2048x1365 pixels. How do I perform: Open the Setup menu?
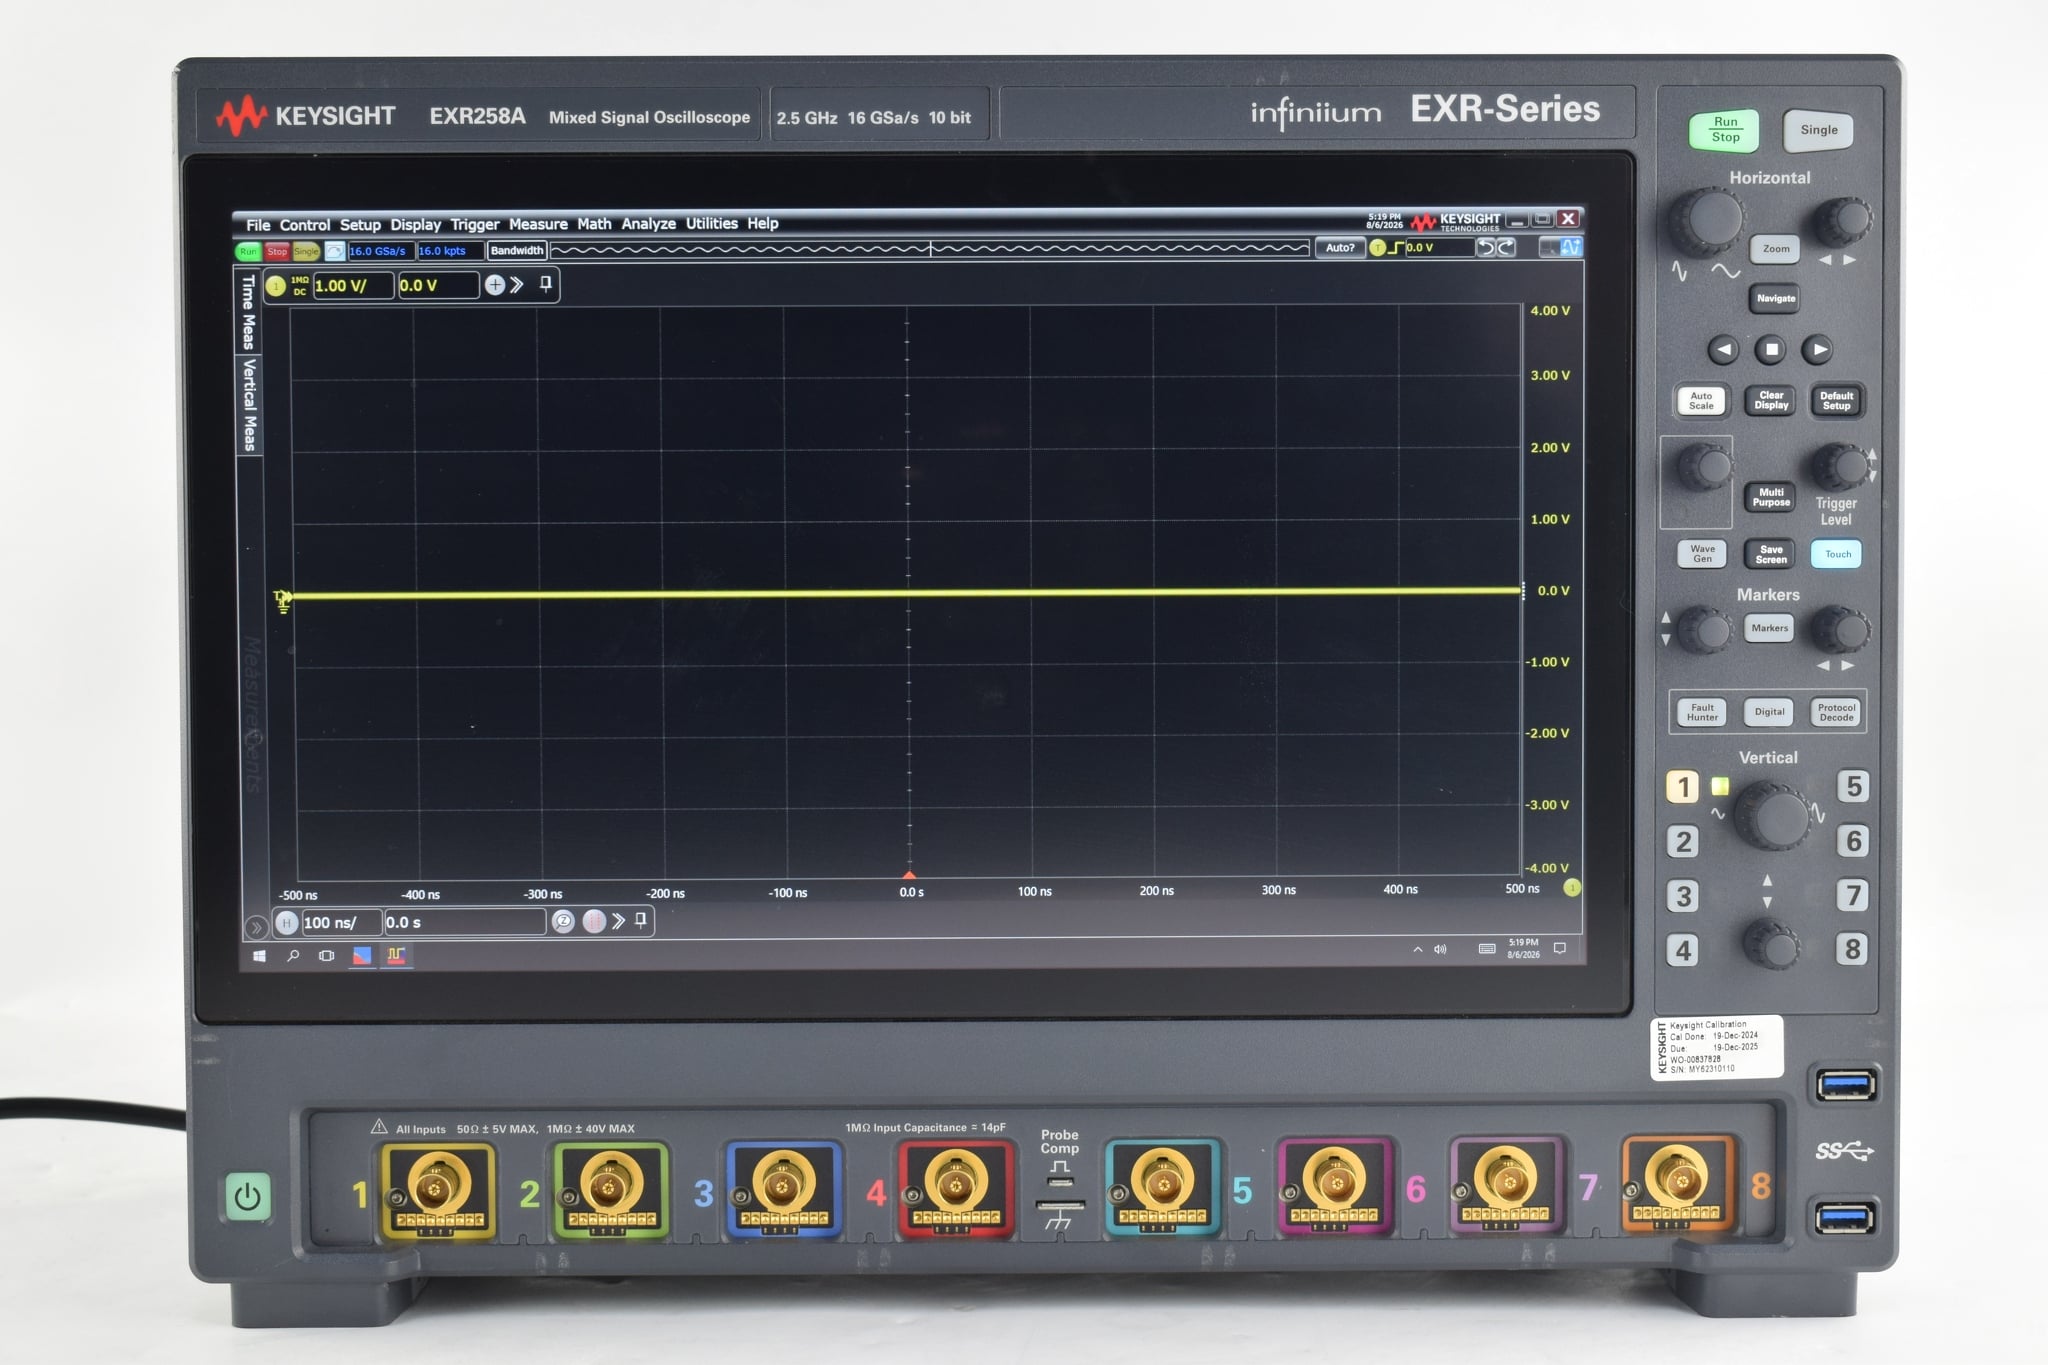360,225
